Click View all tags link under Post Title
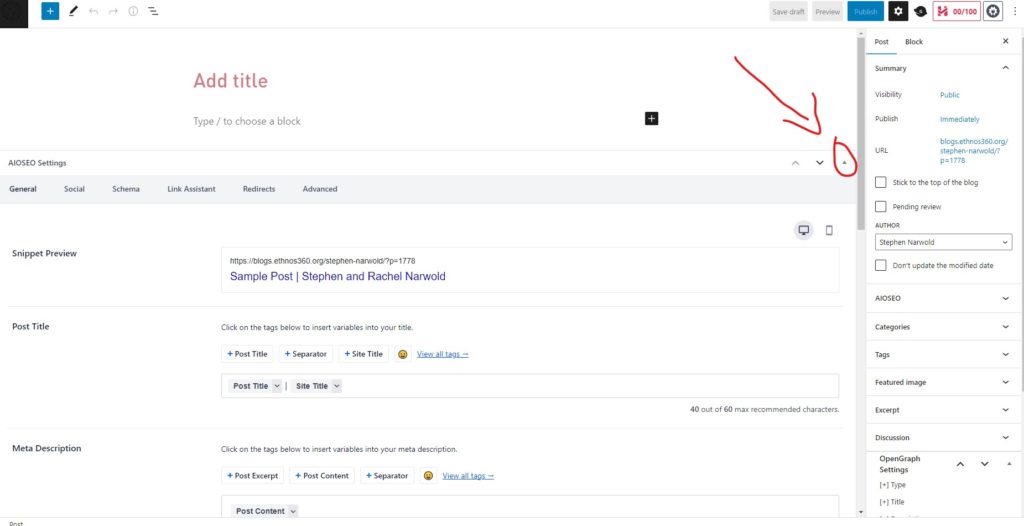1024x526 pixels. click(x=442, y=354)
